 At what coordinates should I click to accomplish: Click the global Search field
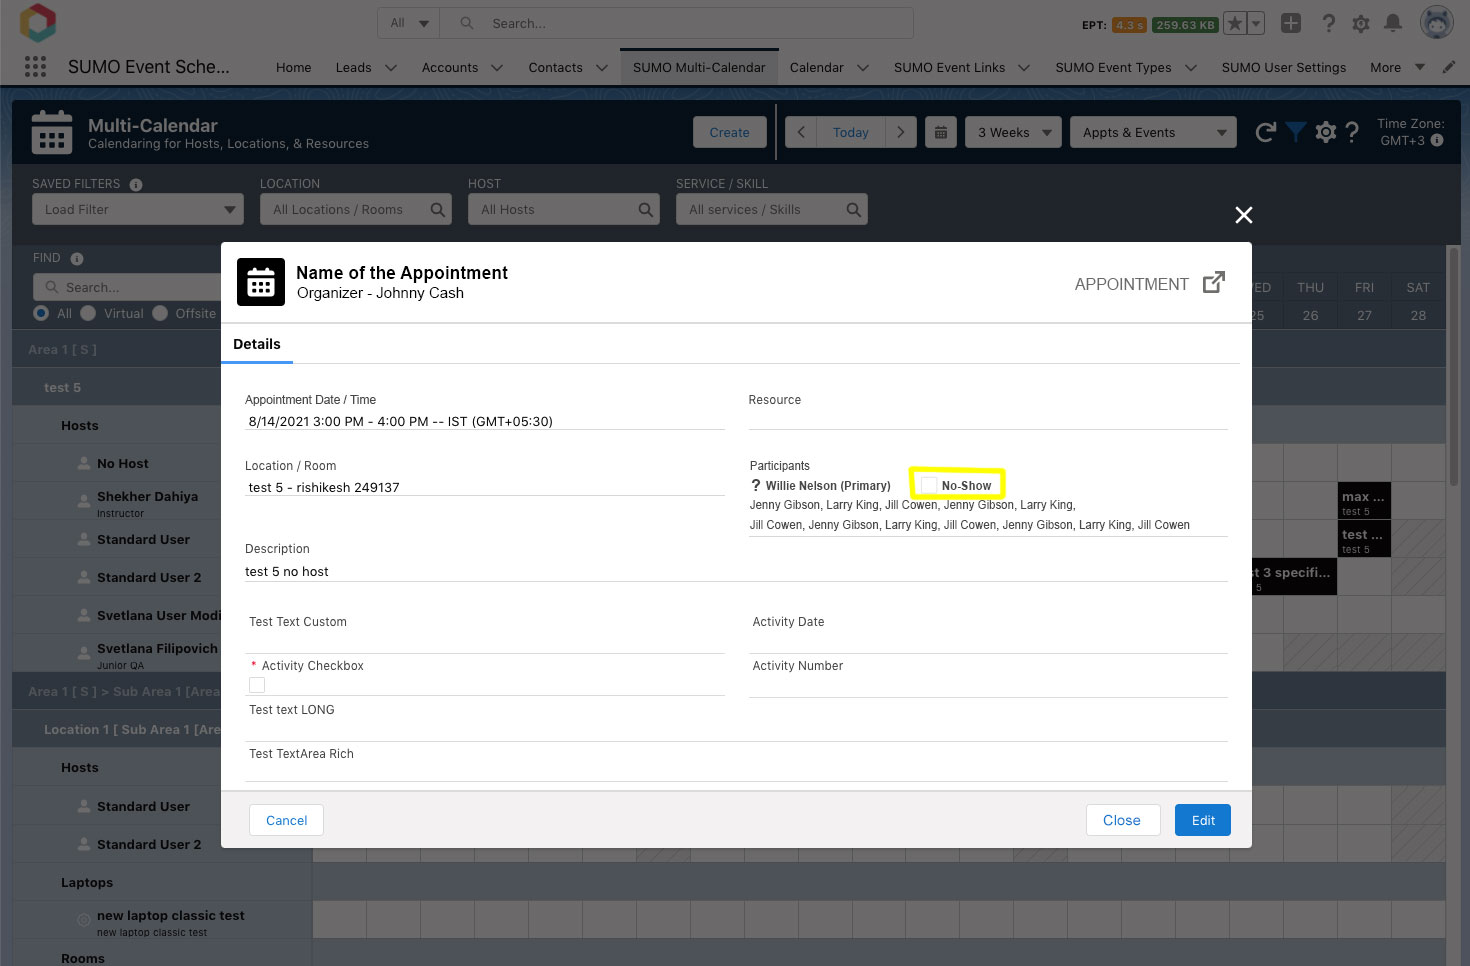(x=690, y=23)
